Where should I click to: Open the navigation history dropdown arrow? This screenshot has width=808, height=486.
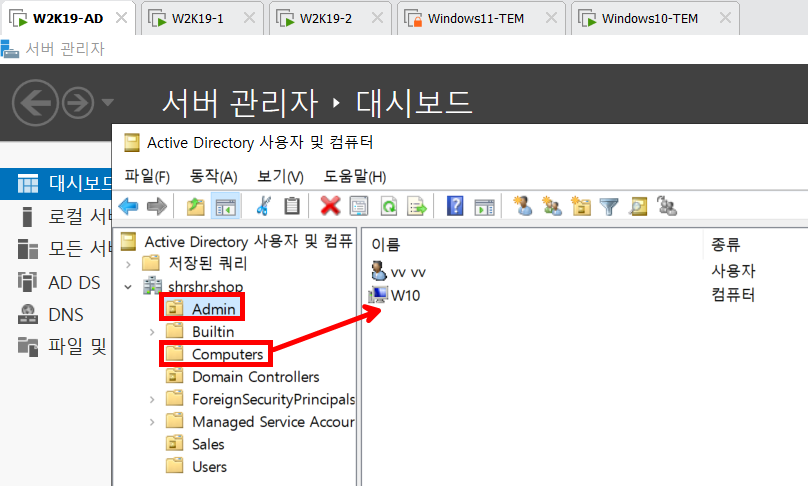coord(107,102)
